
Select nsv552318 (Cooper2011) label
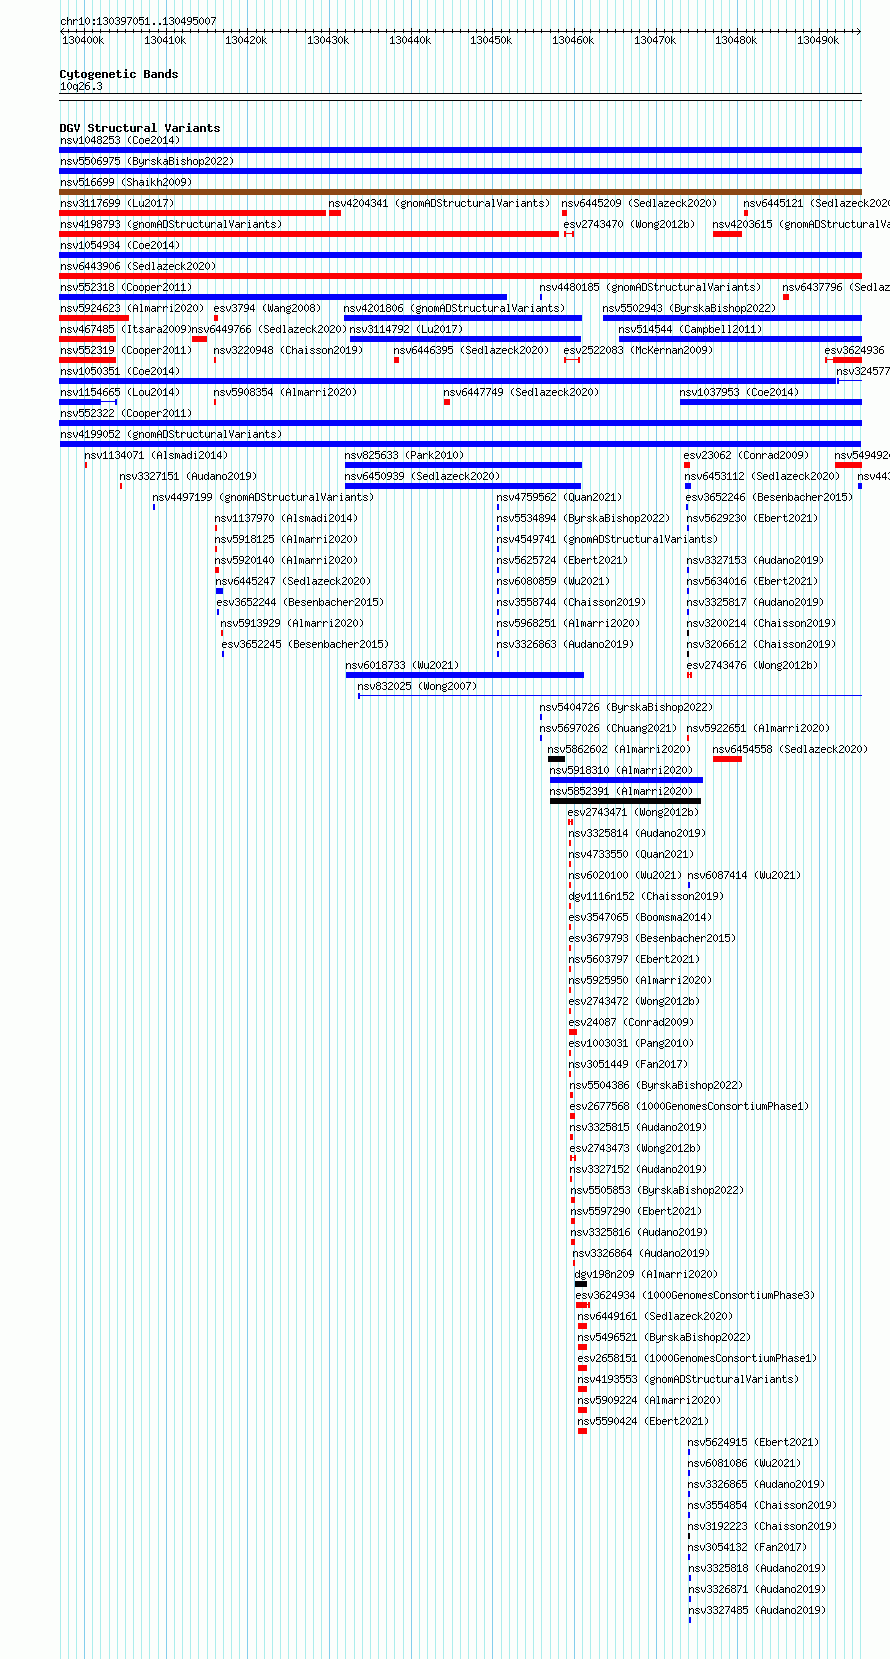pyautogui.click(x=126, y=287)
